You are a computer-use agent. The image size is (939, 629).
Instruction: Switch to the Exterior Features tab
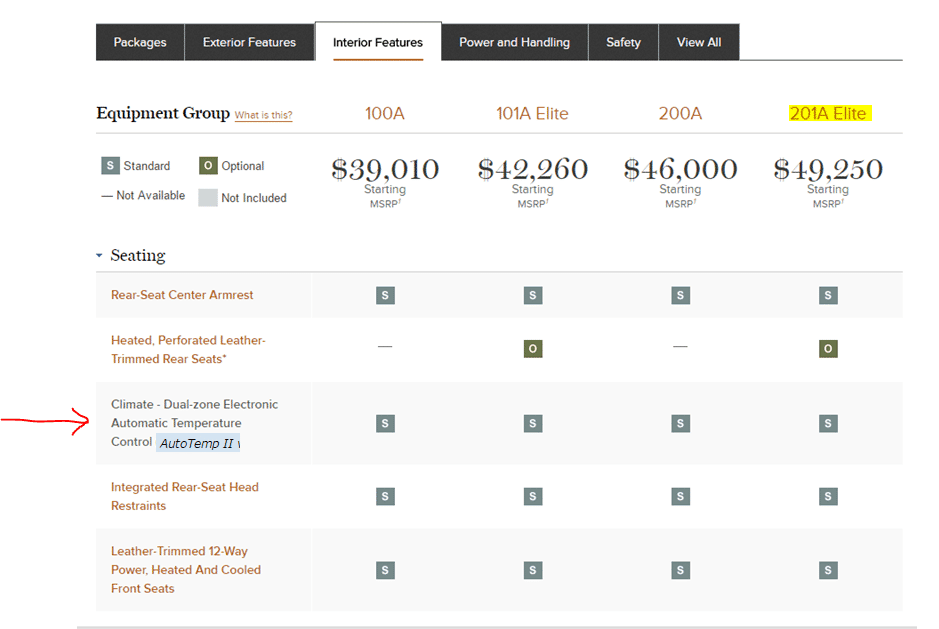pos(249,42)
